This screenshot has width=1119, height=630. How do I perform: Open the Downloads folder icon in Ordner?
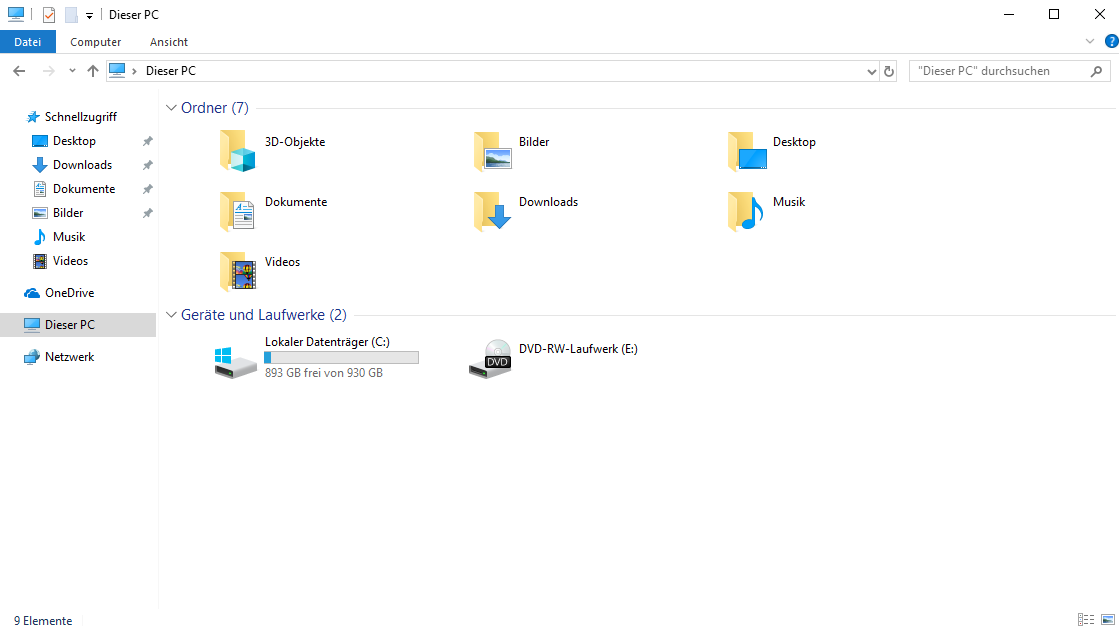point(492,210)
